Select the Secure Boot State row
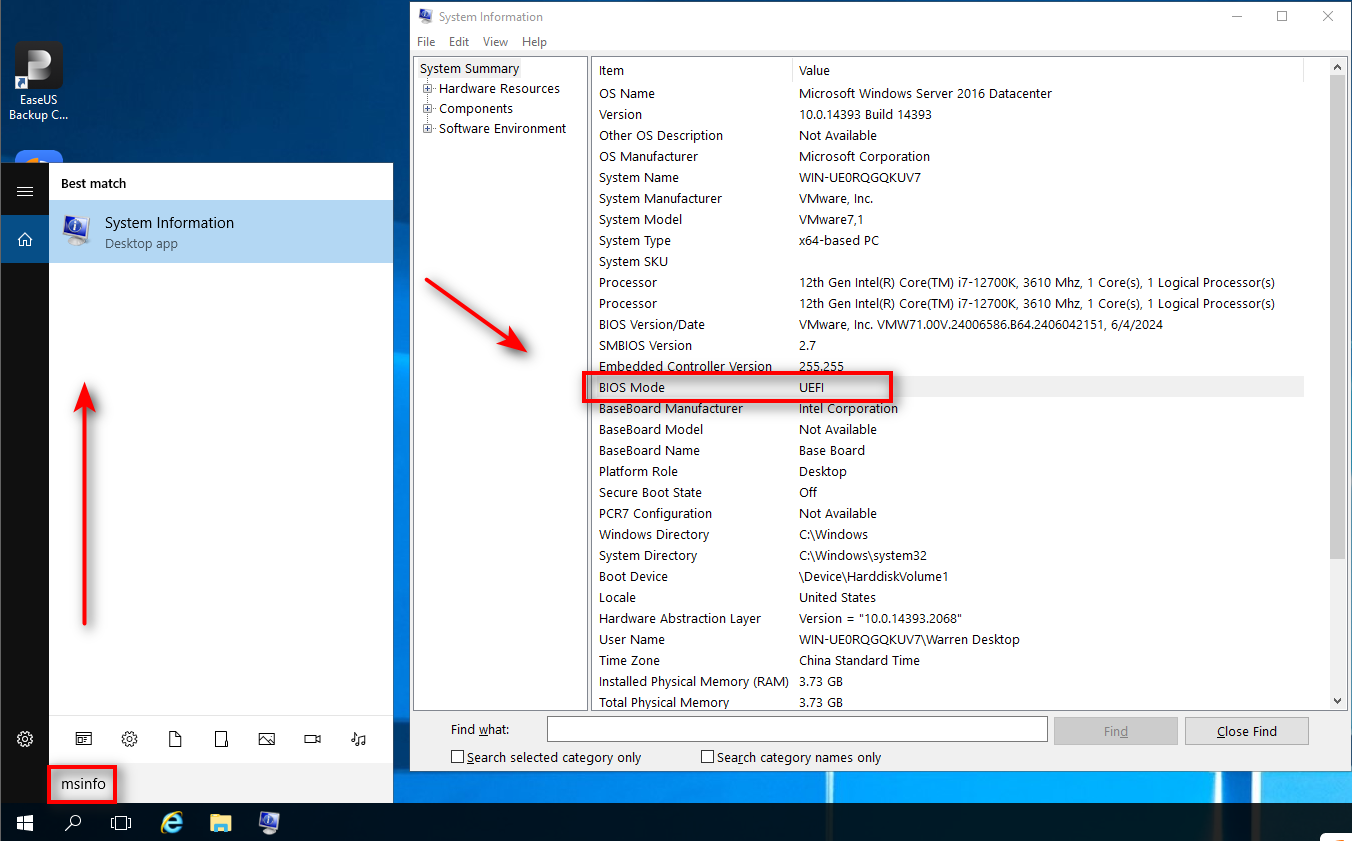Screen dimensions: 1352x841 tap(948, 492)
